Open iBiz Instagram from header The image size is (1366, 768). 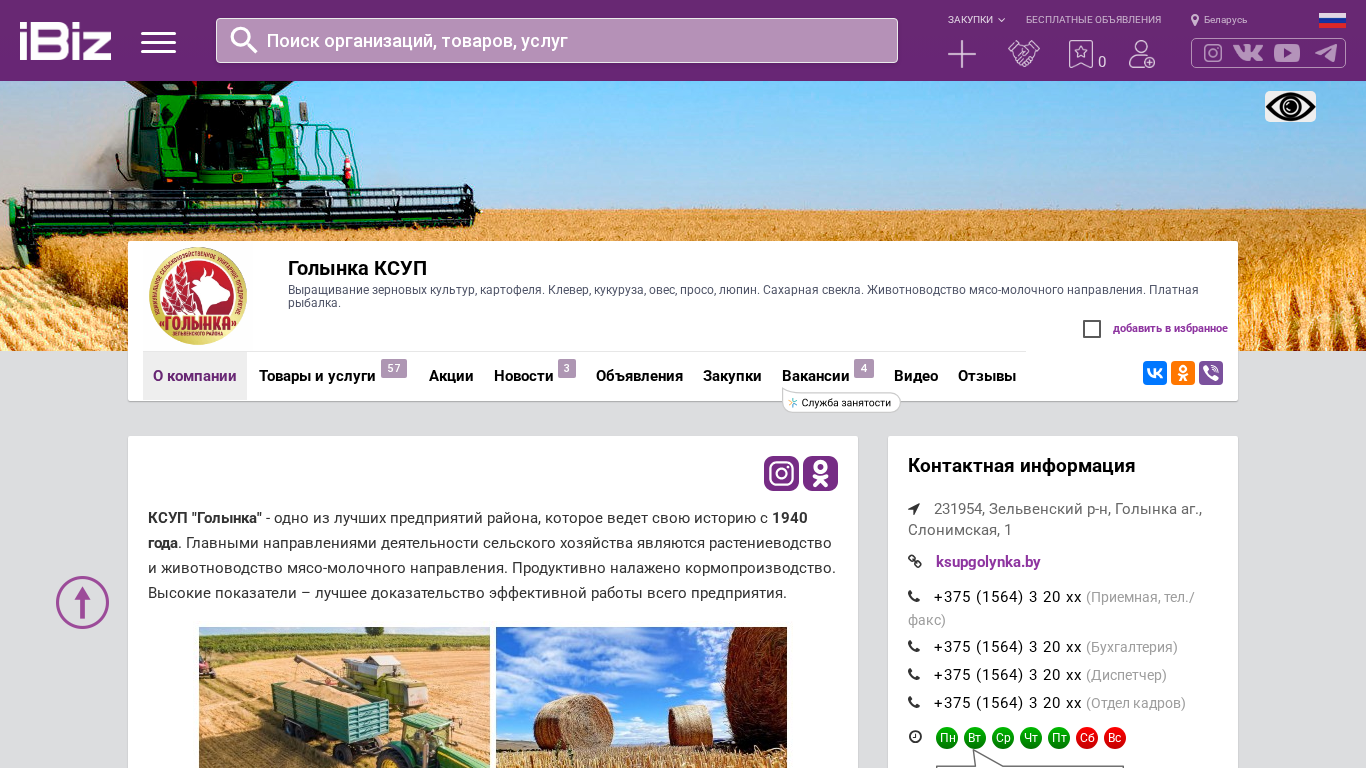tap(1213, 53)
